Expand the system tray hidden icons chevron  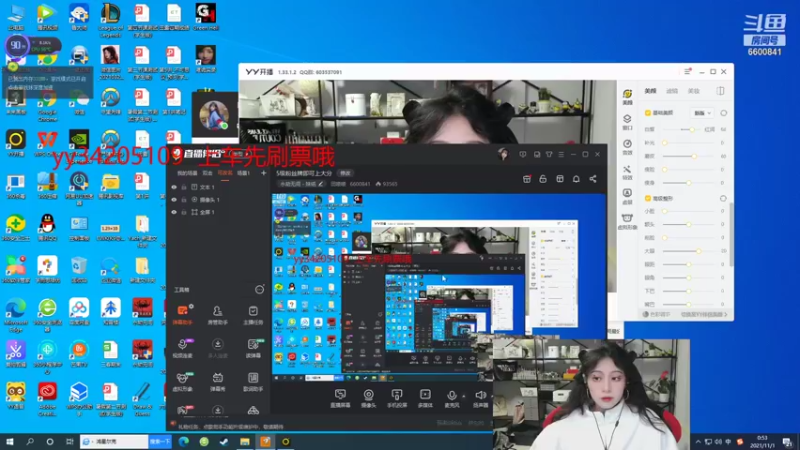(697, 441)
